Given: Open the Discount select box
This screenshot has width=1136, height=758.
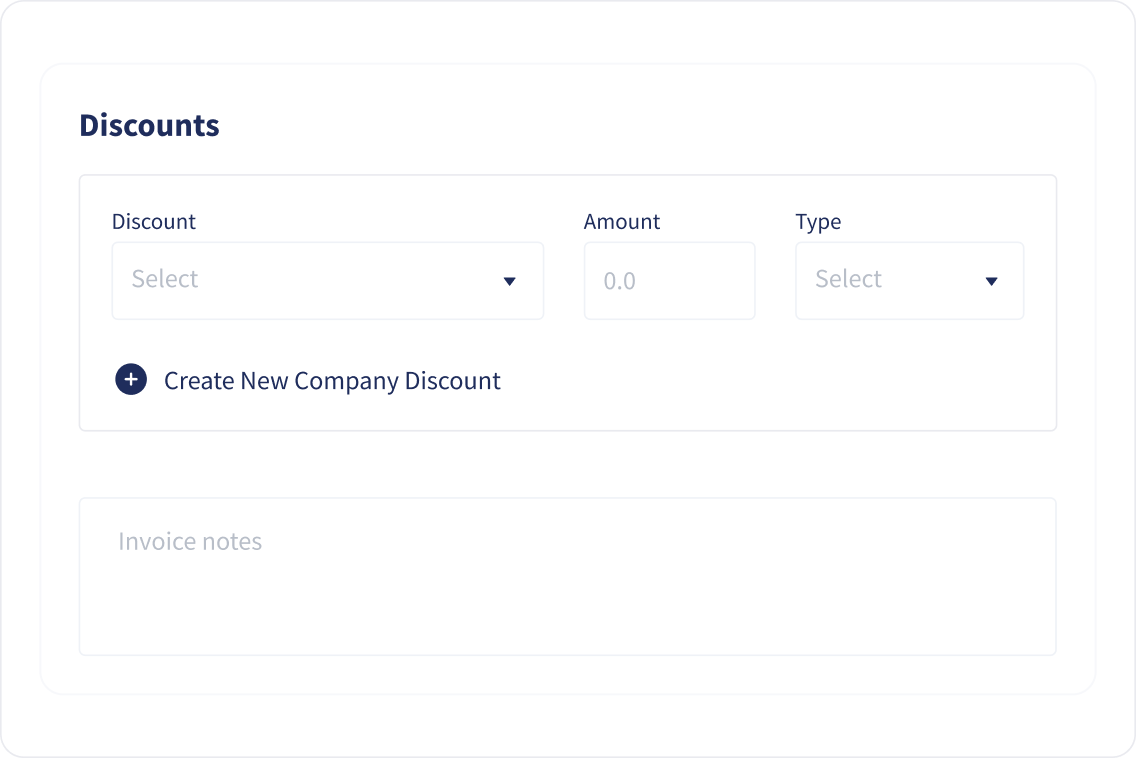Looking at the screenshot, I should 327,280.
